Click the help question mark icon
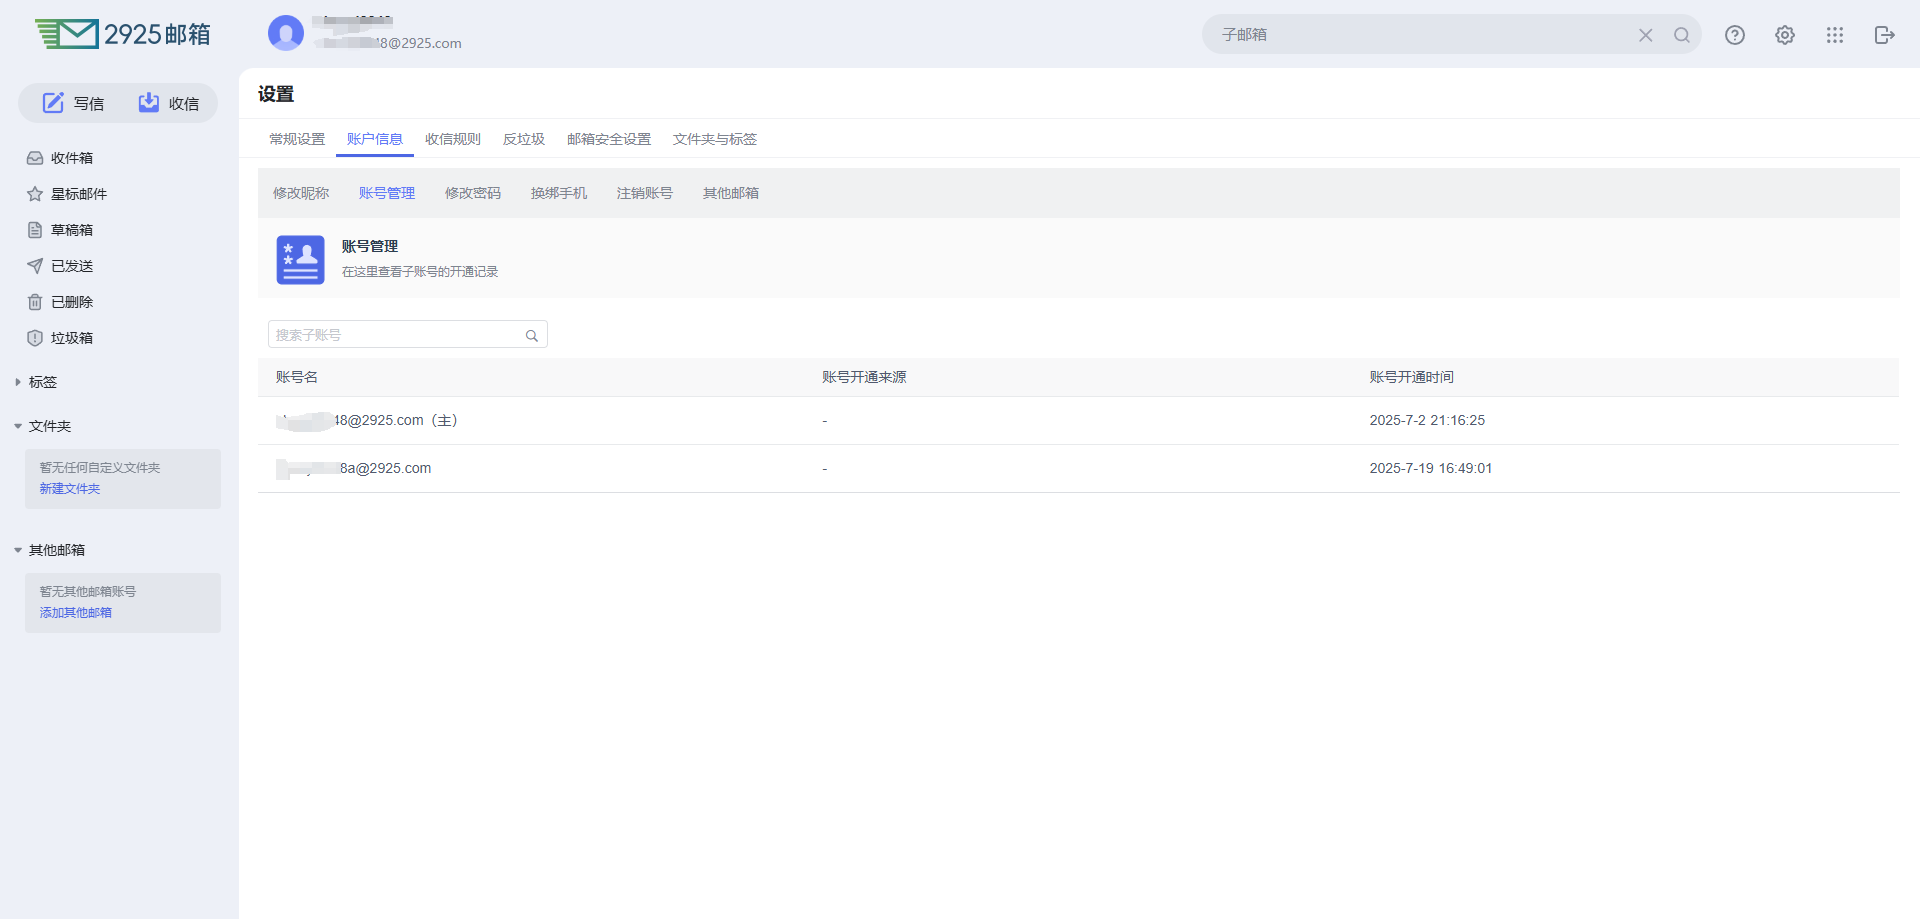 [1735, 35]
